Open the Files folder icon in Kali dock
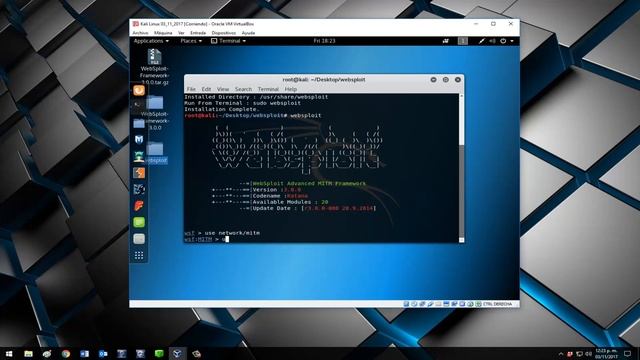Image resolution: width=640 pixels, height=360 pixels. tap(139, 123)
